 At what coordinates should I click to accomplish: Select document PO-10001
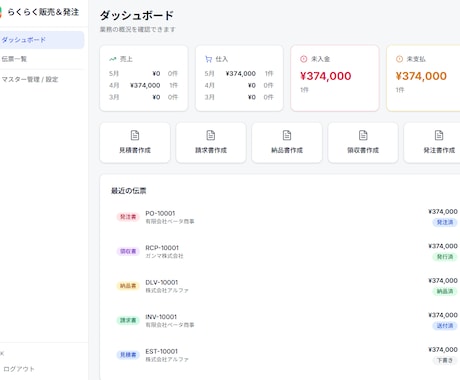point(160,213)
